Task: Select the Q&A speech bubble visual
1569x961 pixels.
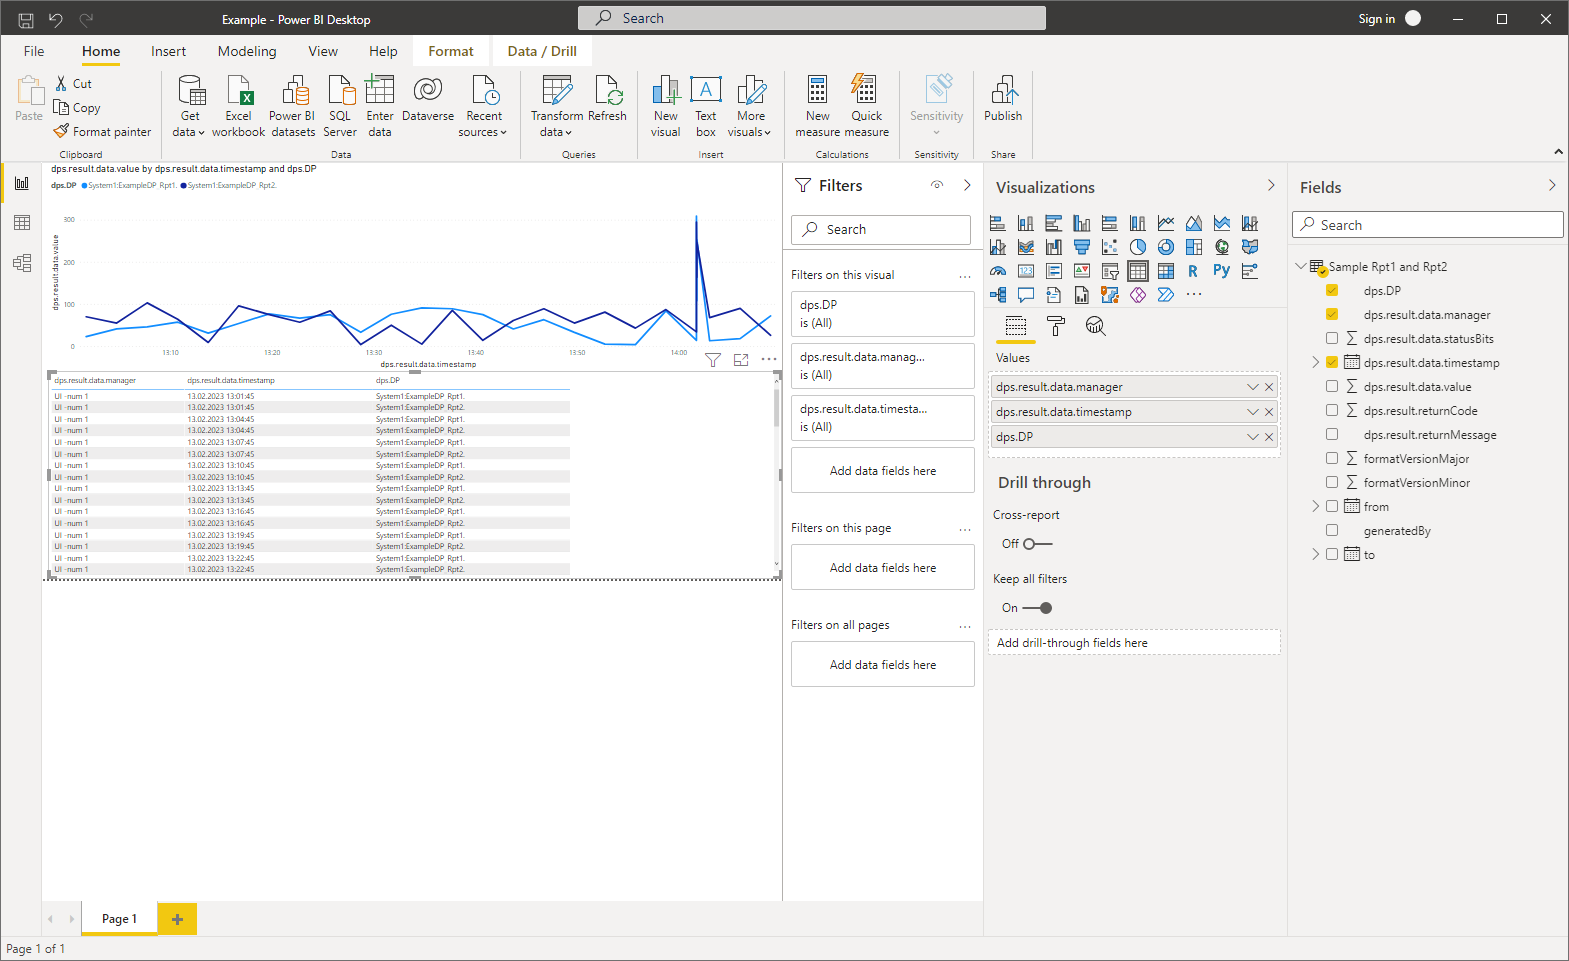Action: (1026, 295)
